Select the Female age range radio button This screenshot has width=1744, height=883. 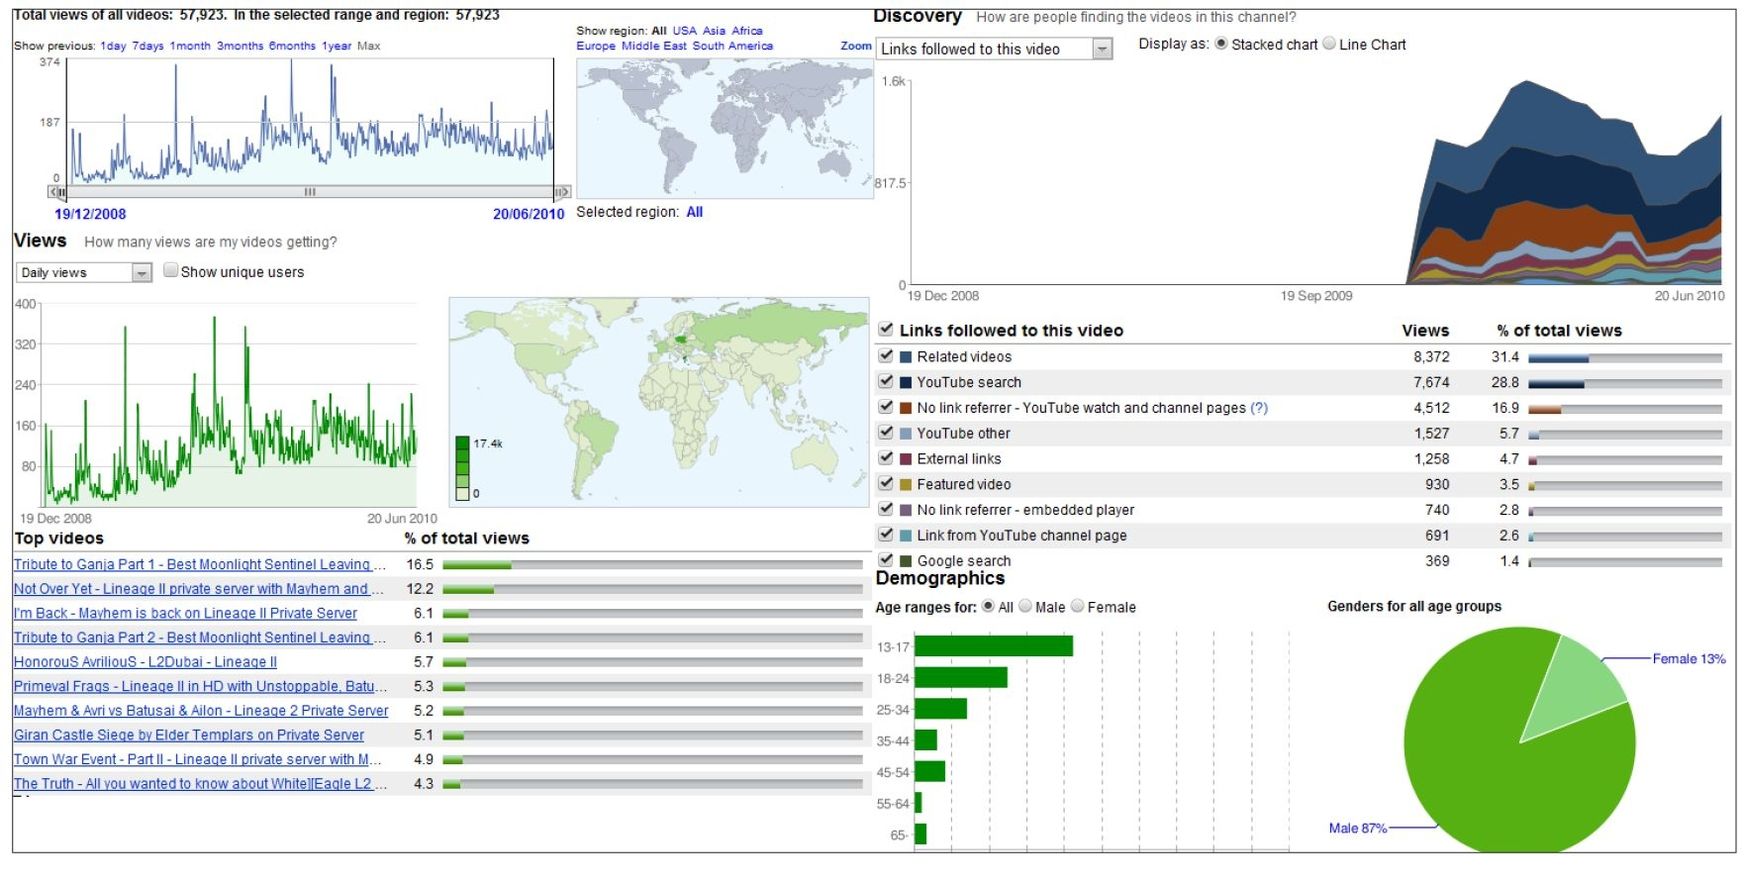(x=1078, y=606)
